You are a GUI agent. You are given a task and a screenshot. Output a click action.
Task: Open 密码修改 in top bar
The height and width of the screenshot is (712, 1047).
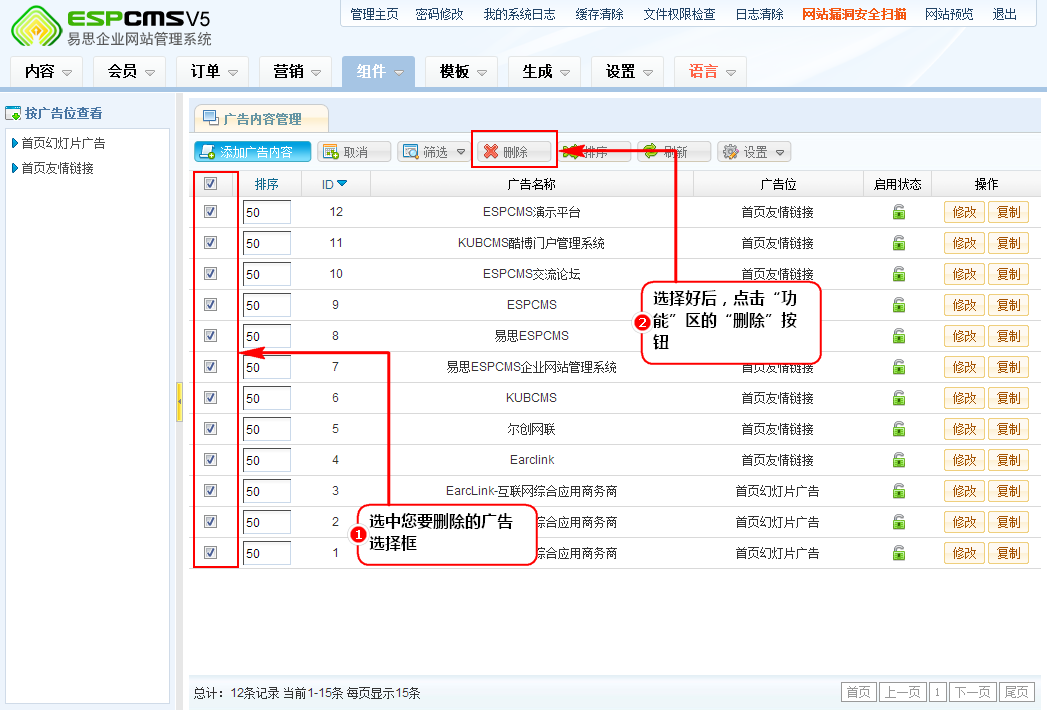point(439,14)
